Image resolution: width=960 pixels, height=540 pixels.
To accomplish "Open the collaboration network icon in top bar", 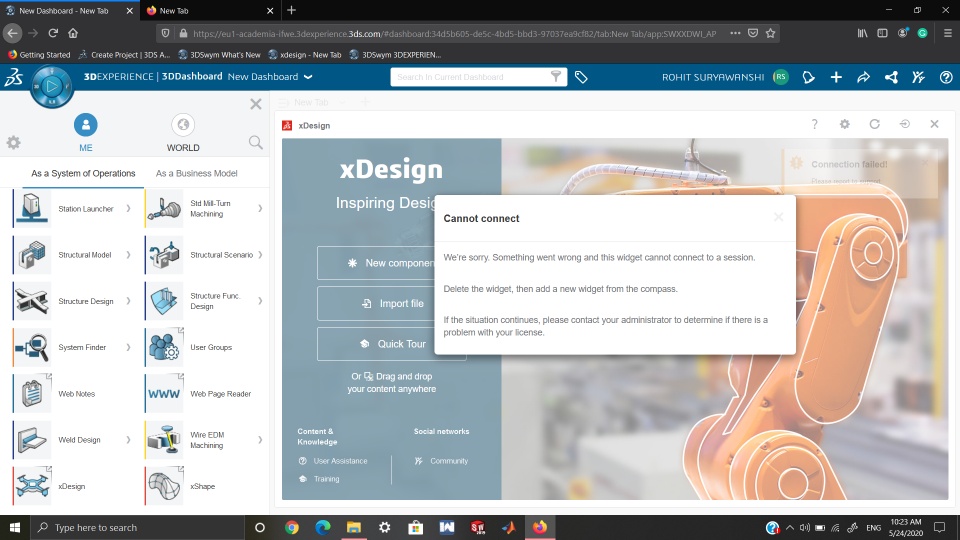I will (891, 77).
